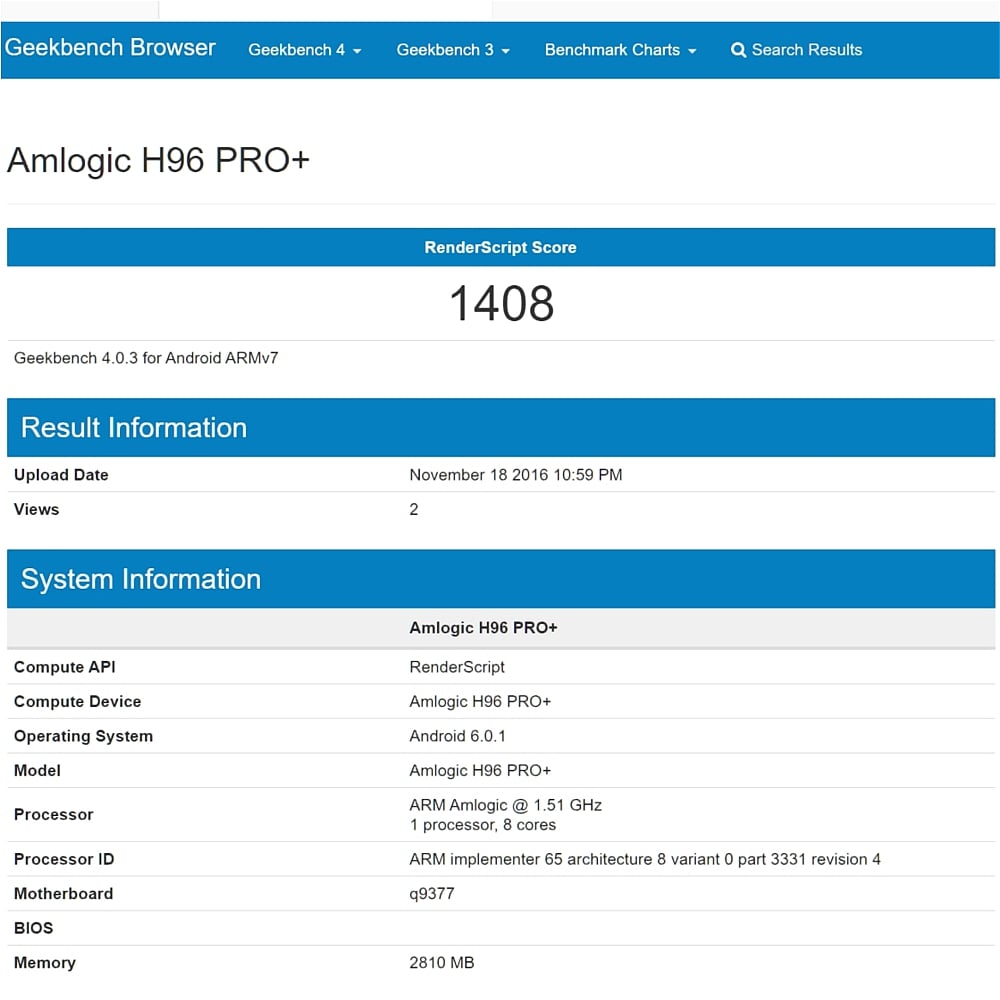This screenshot has height=1000, width=1000.
Task: Click the Result Information section header
Action: pos(501,427)
